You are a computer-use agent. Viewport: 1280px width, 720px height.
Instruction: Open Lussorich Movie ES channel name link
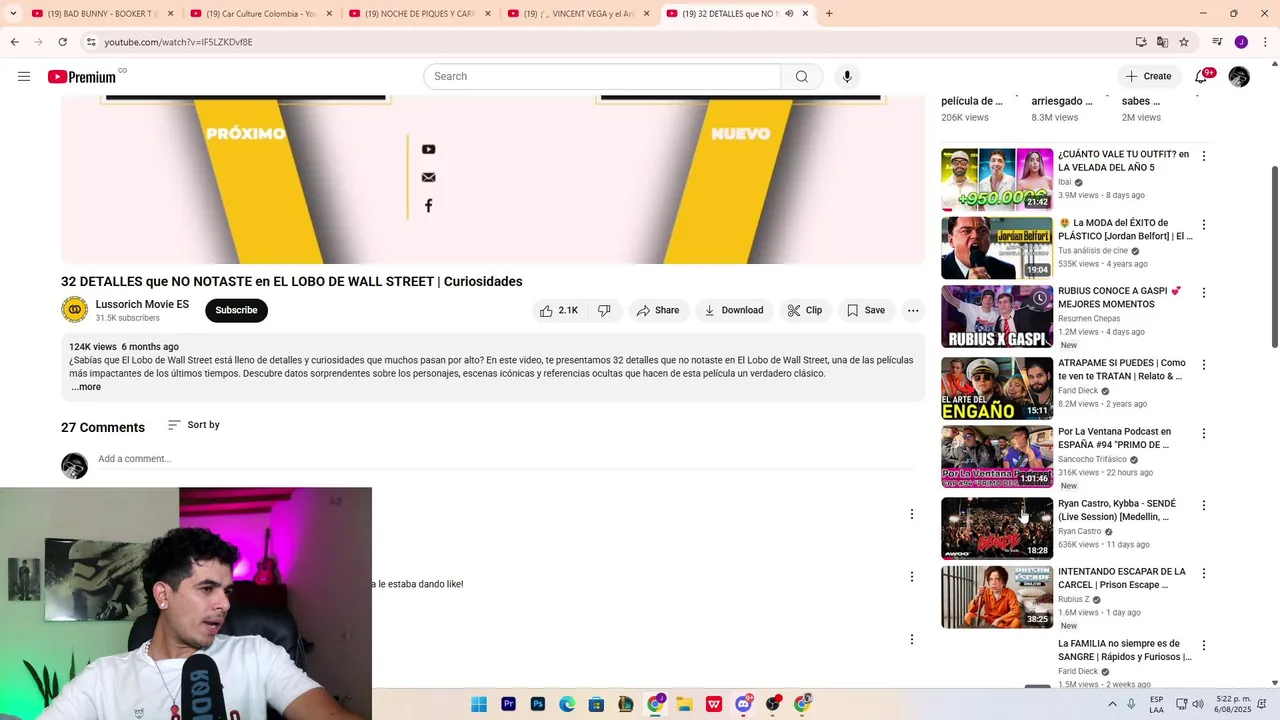[142, 304]
